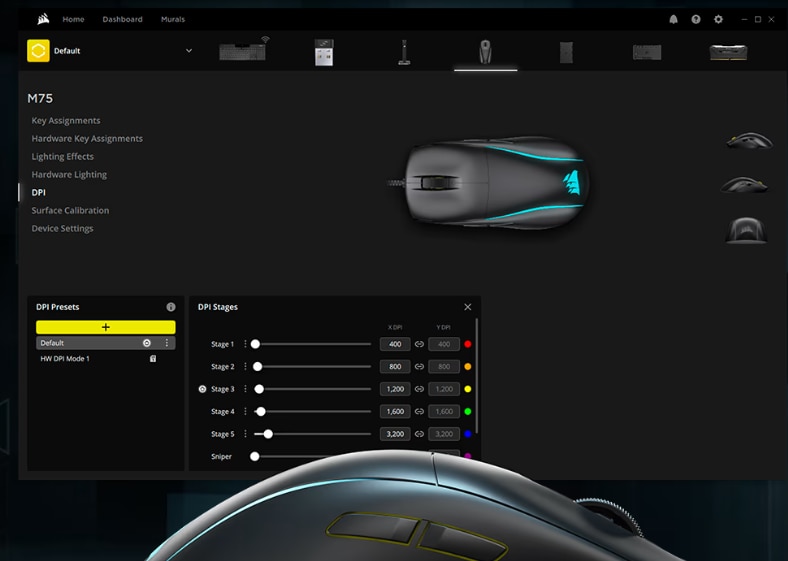788x561 pixels.
Task: Click the Sniper DPI slider handle
Action: pos(255,456)
